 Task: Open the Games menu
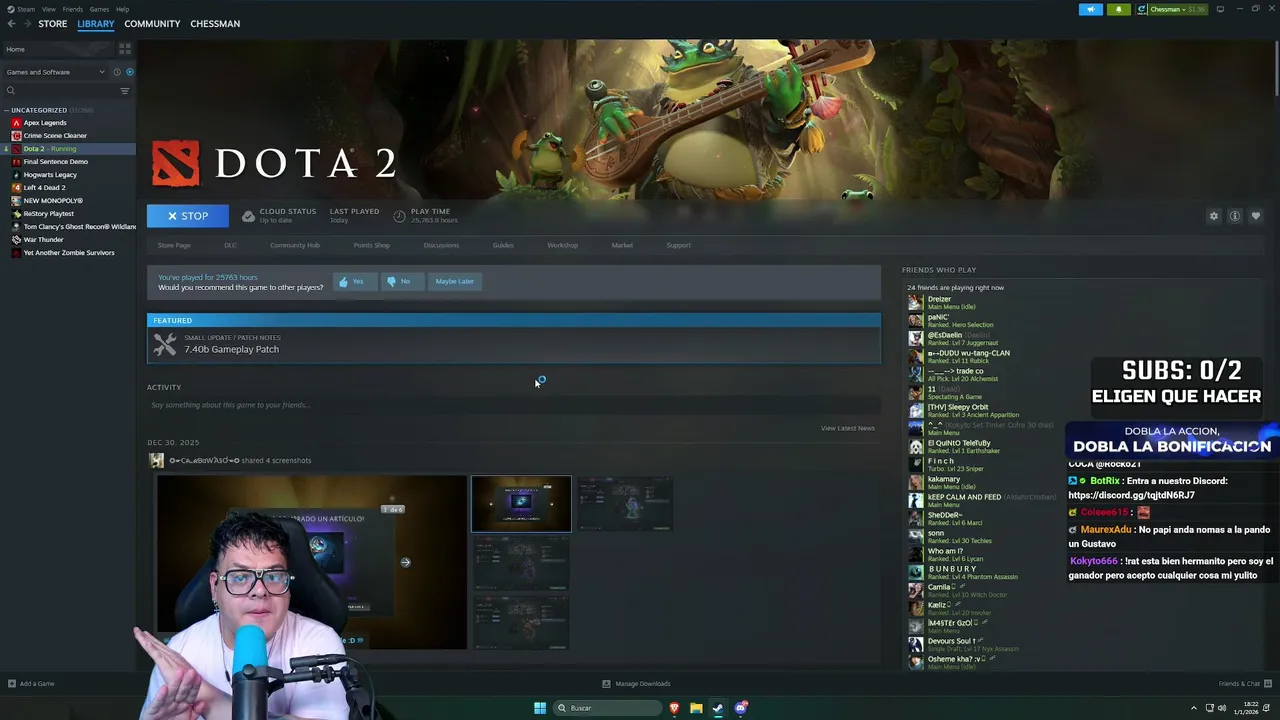tap(99, 9)
